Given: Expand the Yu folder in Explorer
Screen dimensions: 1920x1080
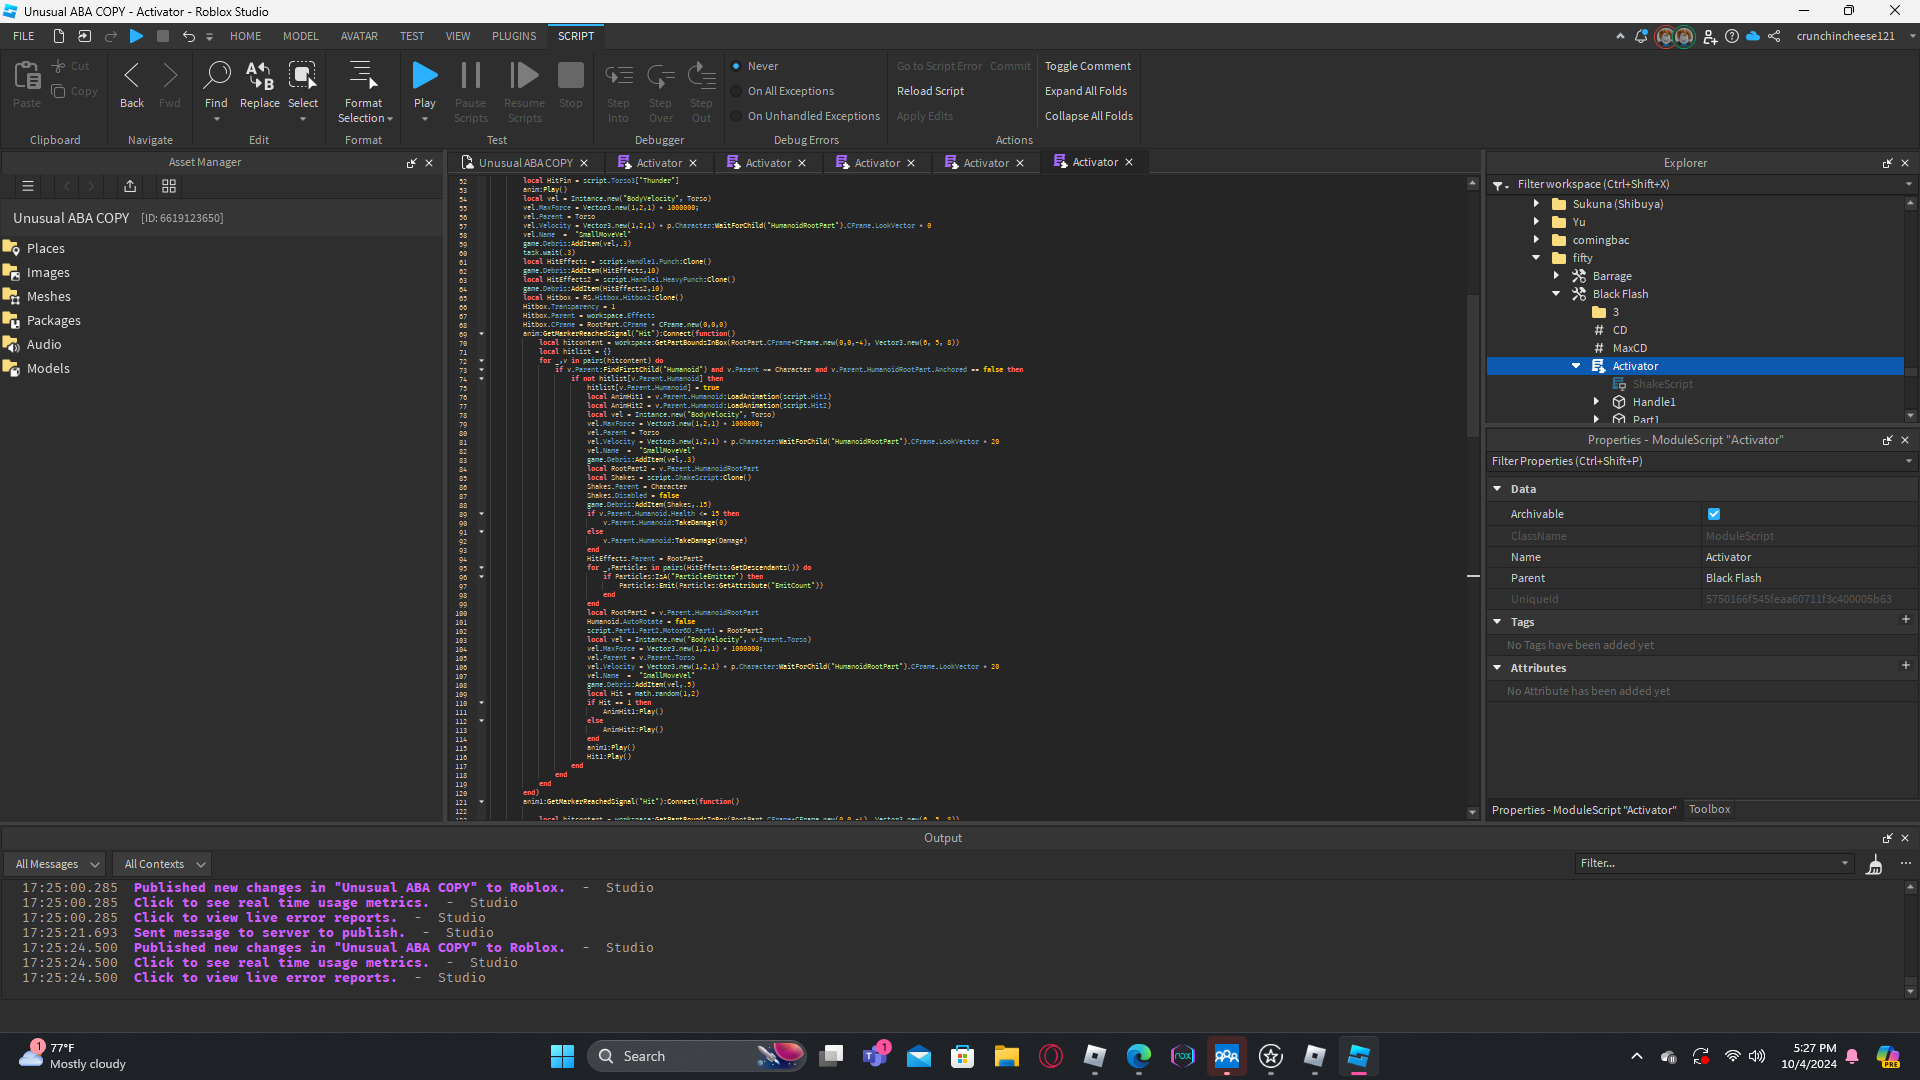Looking at the screenshot, I should pos(1537,222).
